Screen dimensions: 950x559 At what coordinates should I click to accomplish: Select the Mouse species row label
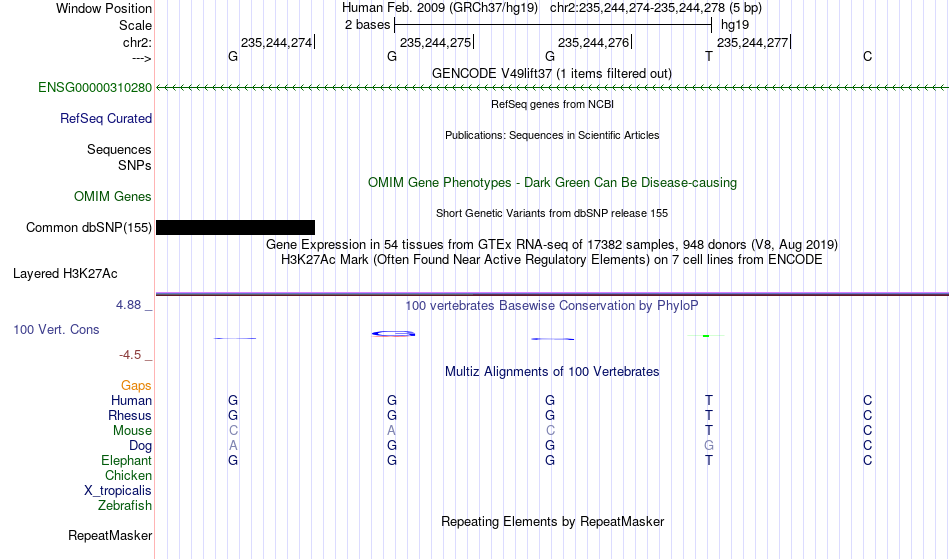click(132, 431)
